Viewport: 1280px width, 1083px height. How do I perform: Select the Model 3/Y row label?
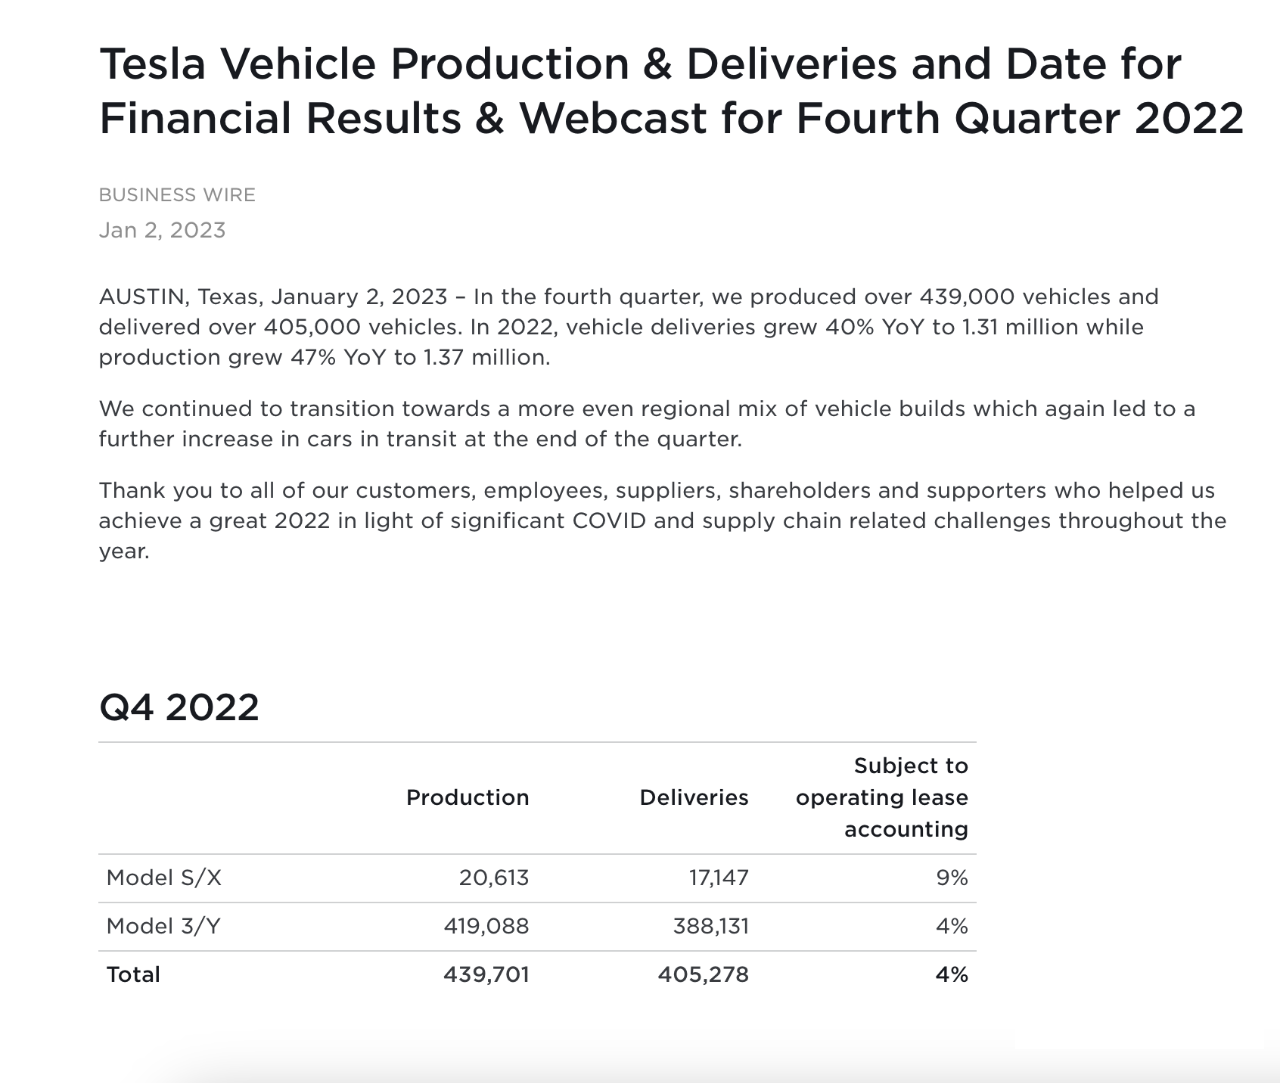coord(163,926)
